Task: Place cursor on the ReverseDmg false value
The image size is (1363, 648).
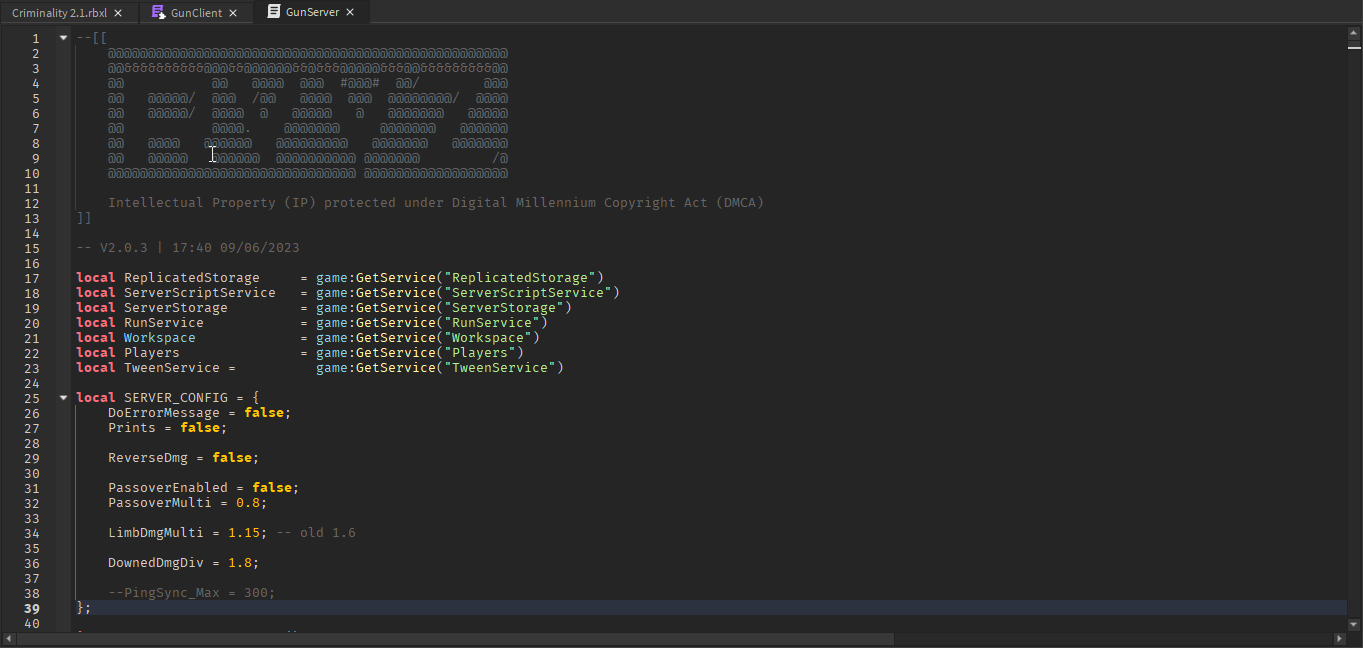Action: tap(231, 458)
